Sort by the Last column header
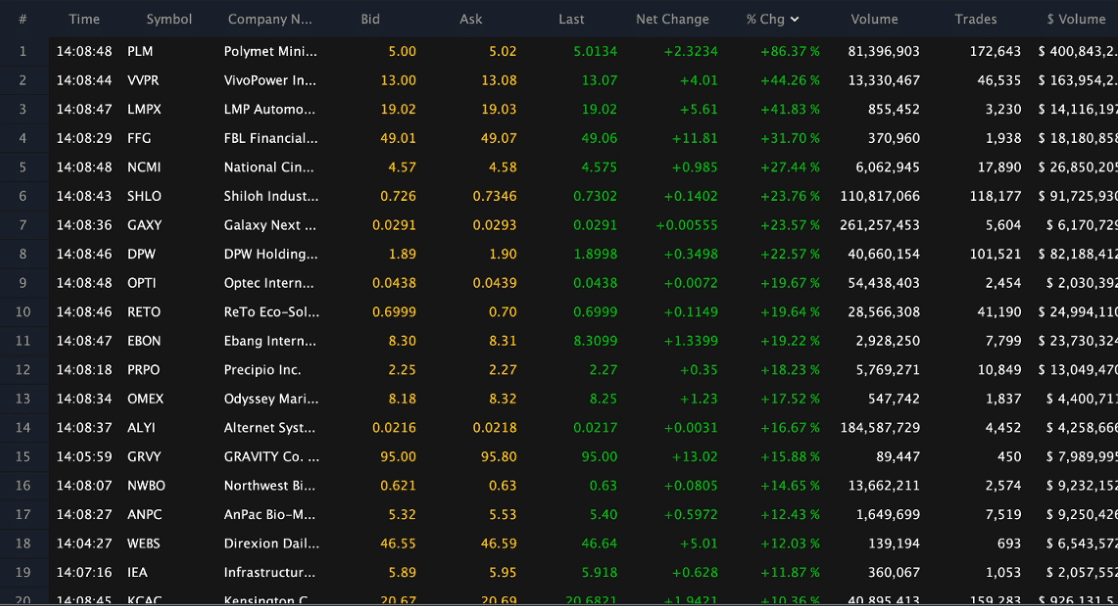Screen dimensions: 1118x606 tap(571, 19)
